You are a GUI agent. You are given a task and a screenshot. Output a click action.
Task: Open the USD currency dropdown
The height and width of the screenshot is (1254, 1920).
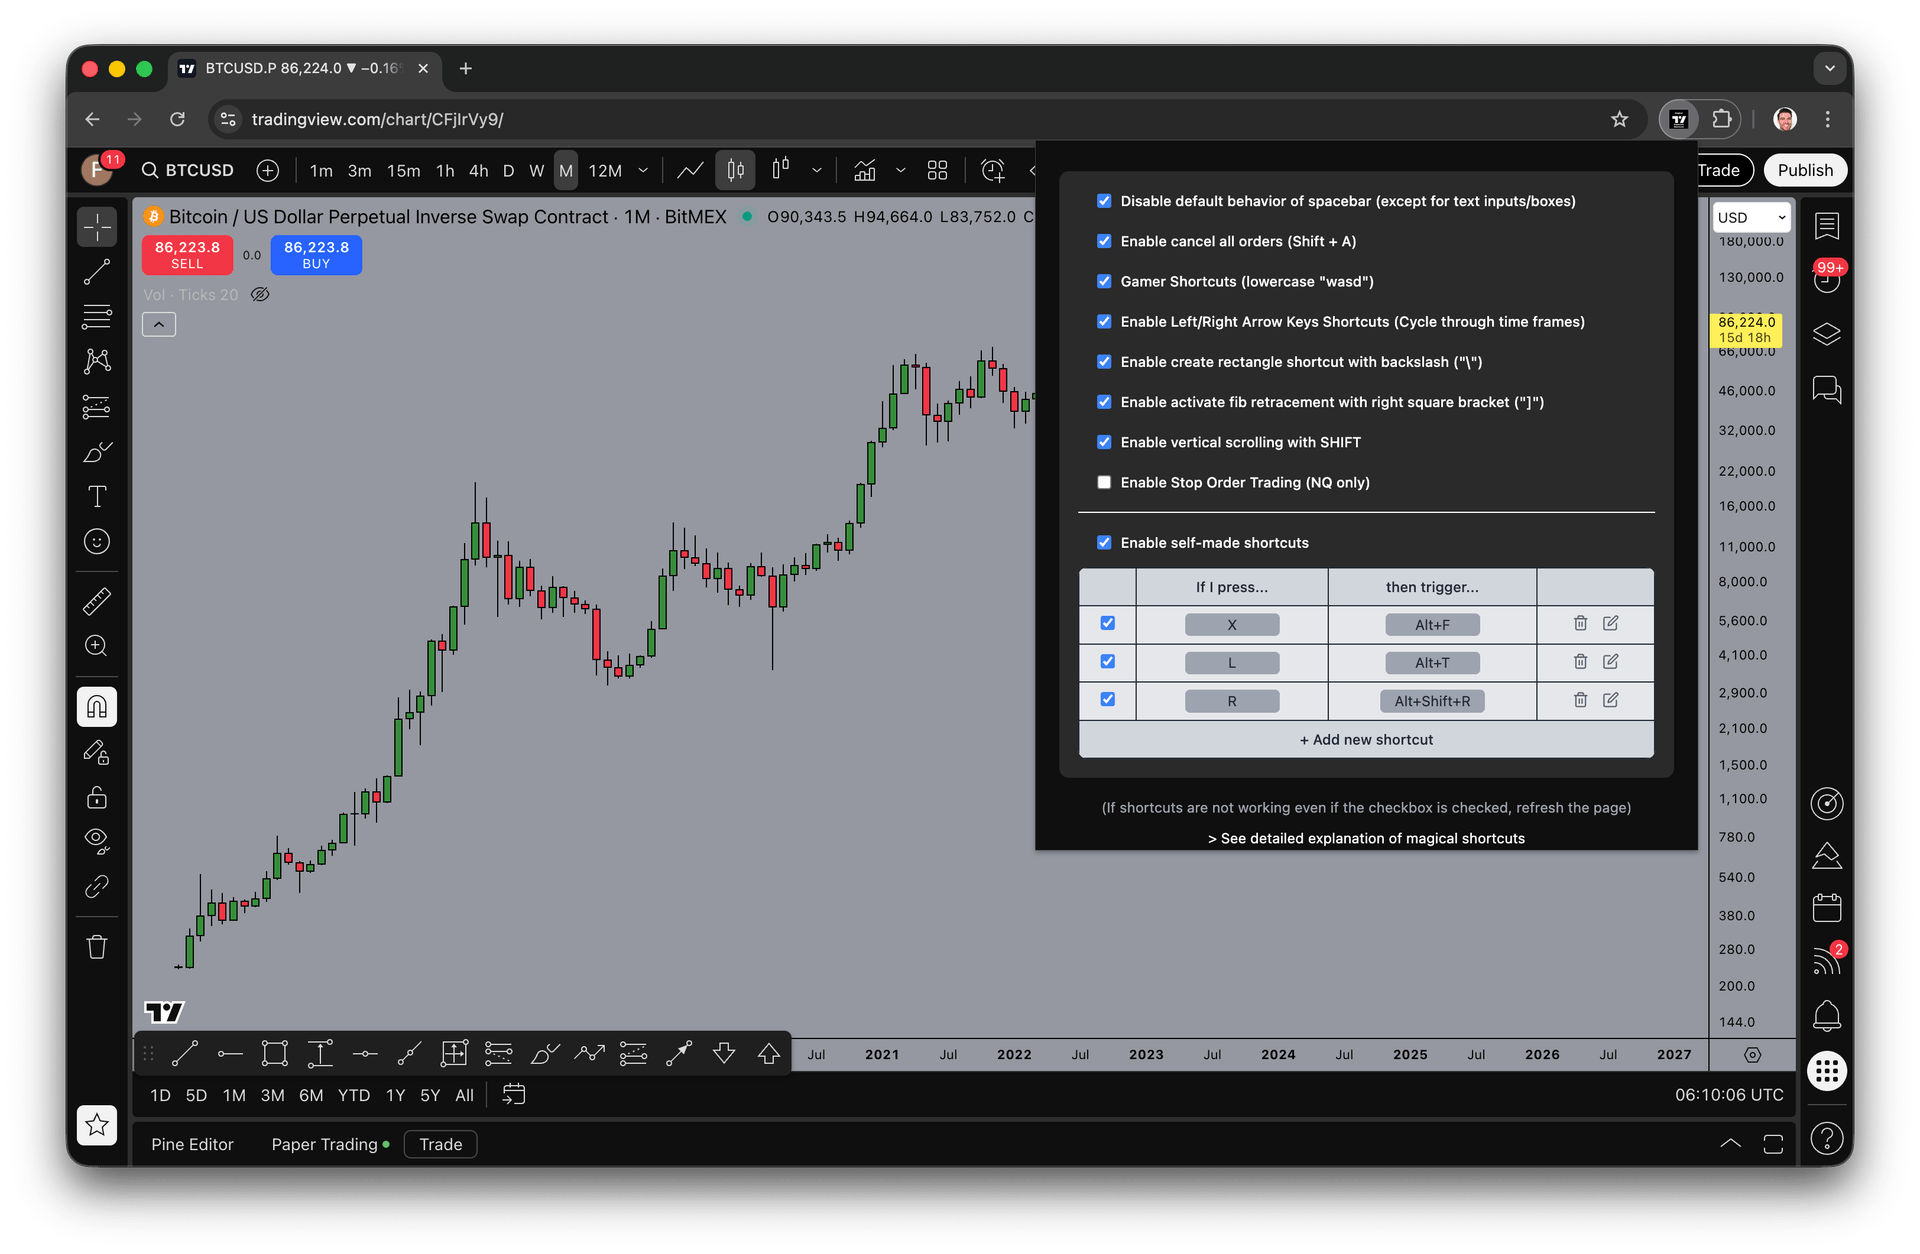(x=1750, y=217)
